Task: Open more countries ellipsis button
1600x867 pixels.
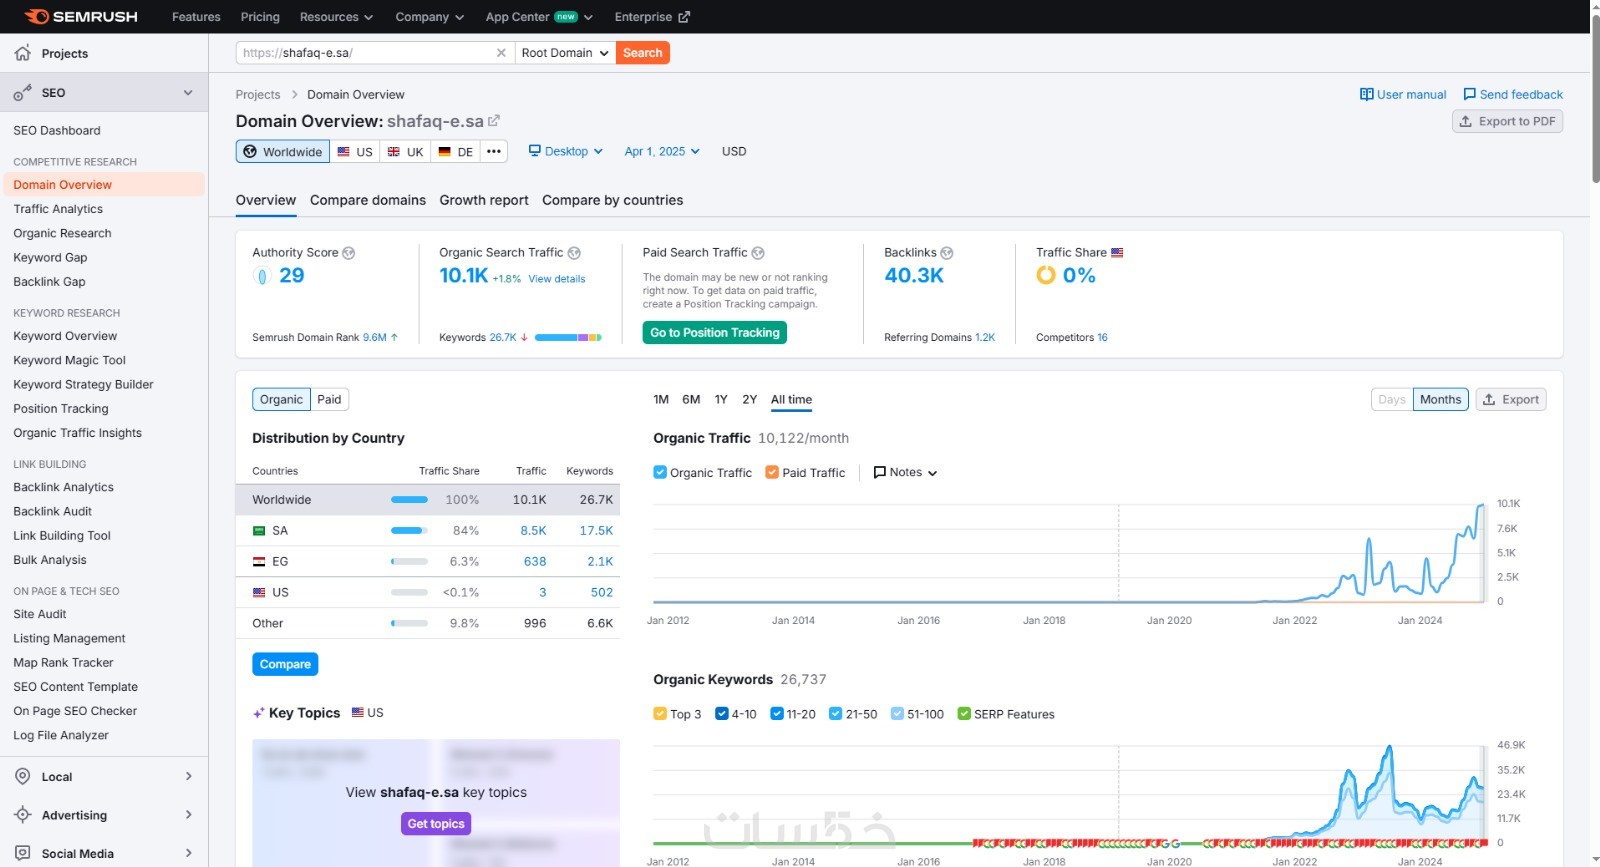Action: click(x=494, y=151)
